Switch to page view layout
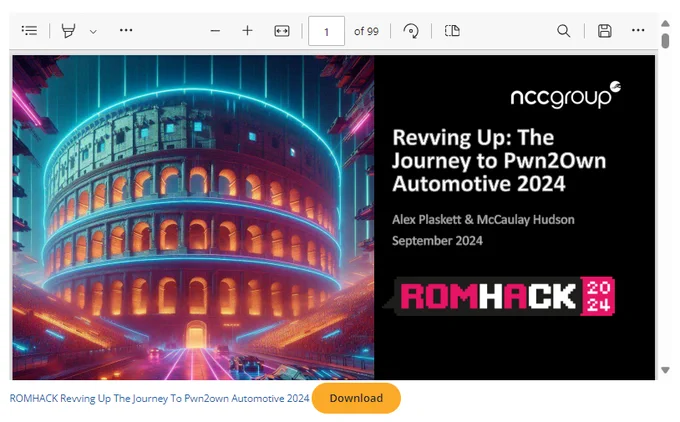The height and width of the screenshot is (422, 680). tap(452, 30)
